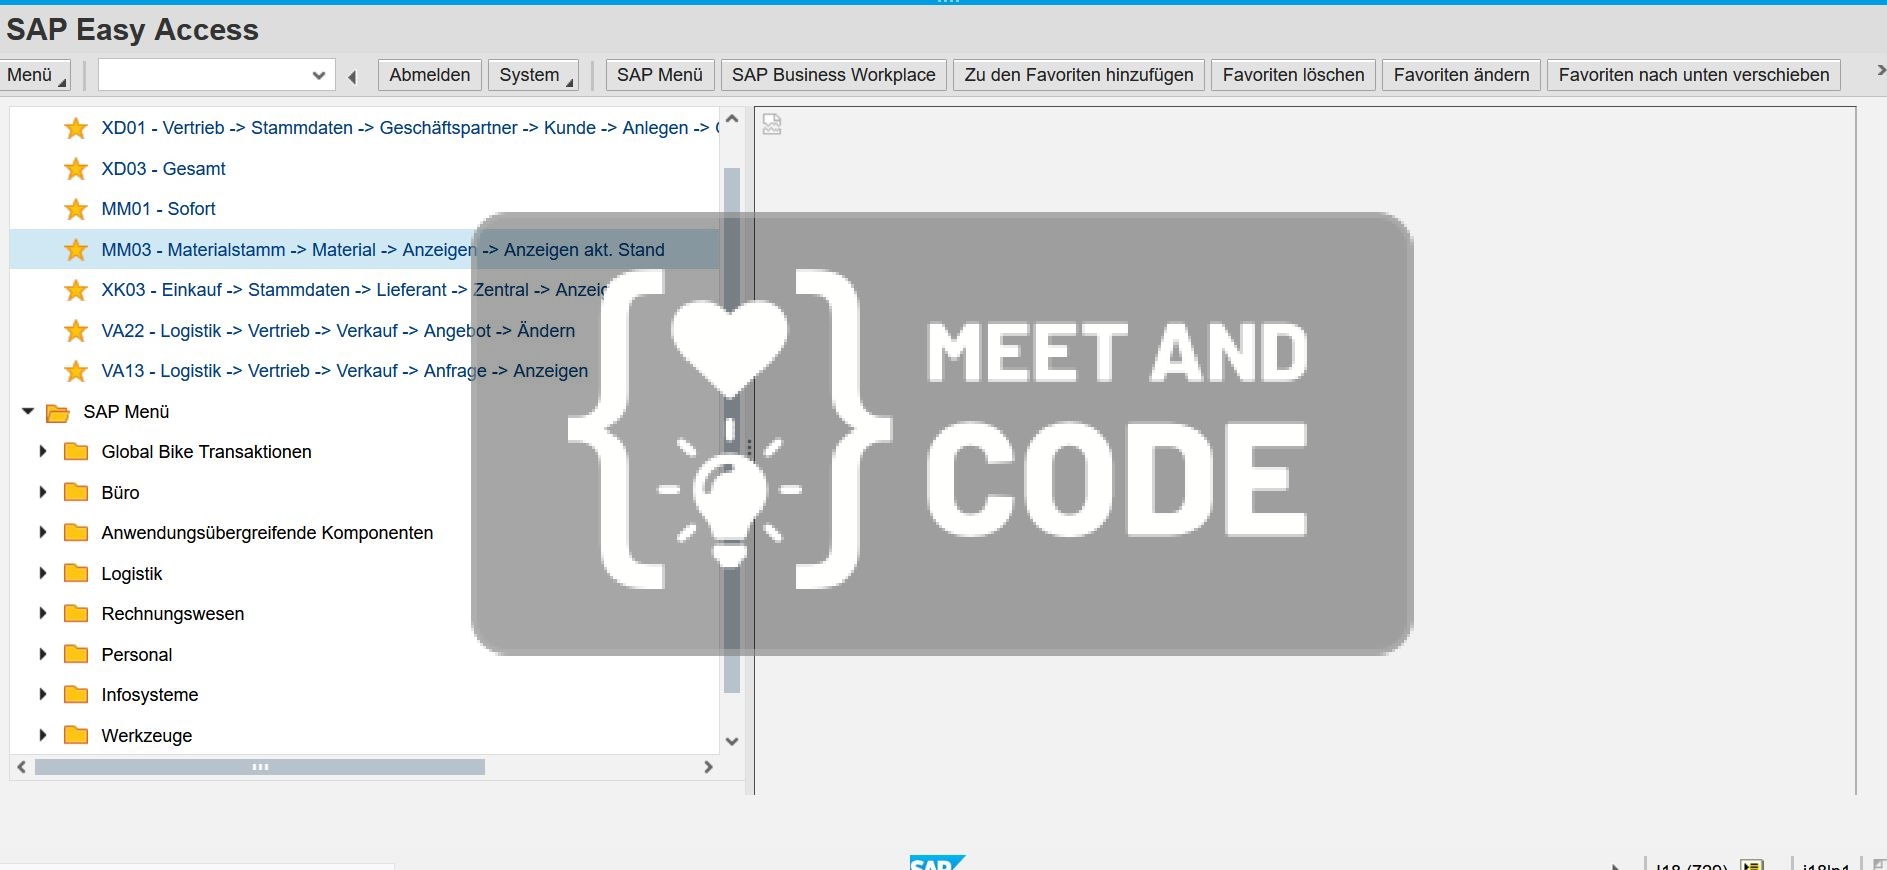
Task: Click the tree horizontal scrollbar left arrow
Action: 22,767
